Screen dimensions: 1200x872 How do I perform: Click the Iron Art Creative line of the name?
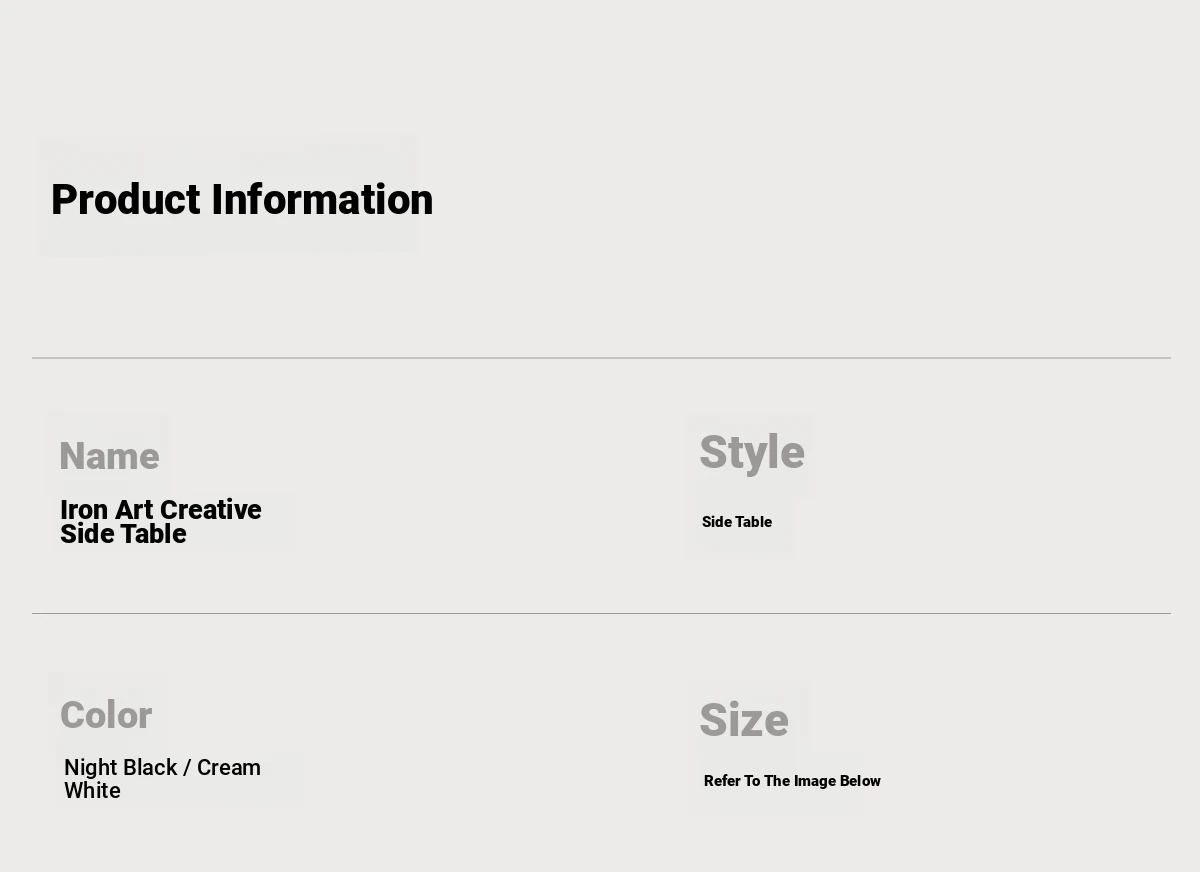click(160, 510)
